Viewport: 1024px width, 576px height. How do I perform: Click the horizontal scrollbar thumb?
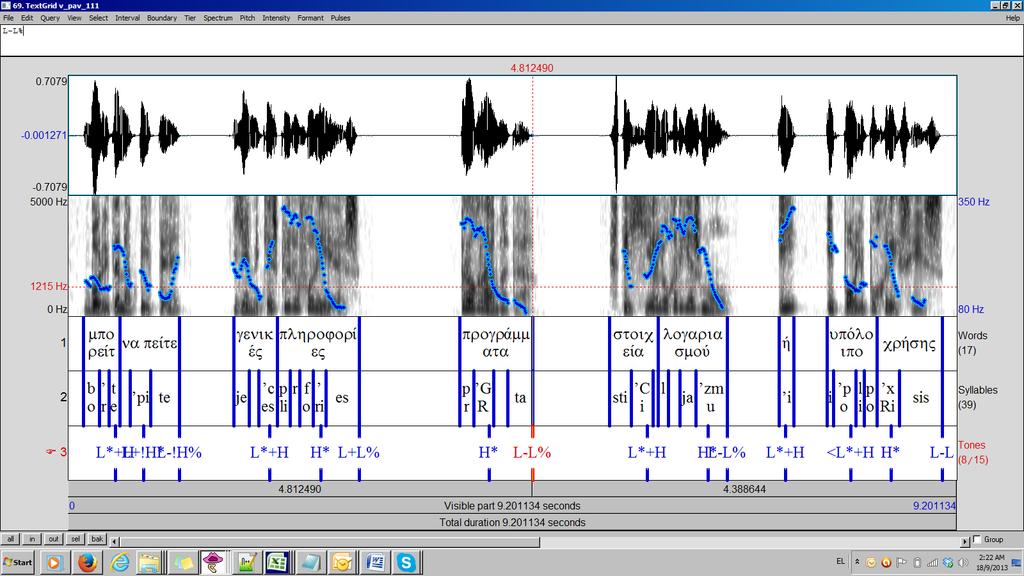click(x=330, y=541)
